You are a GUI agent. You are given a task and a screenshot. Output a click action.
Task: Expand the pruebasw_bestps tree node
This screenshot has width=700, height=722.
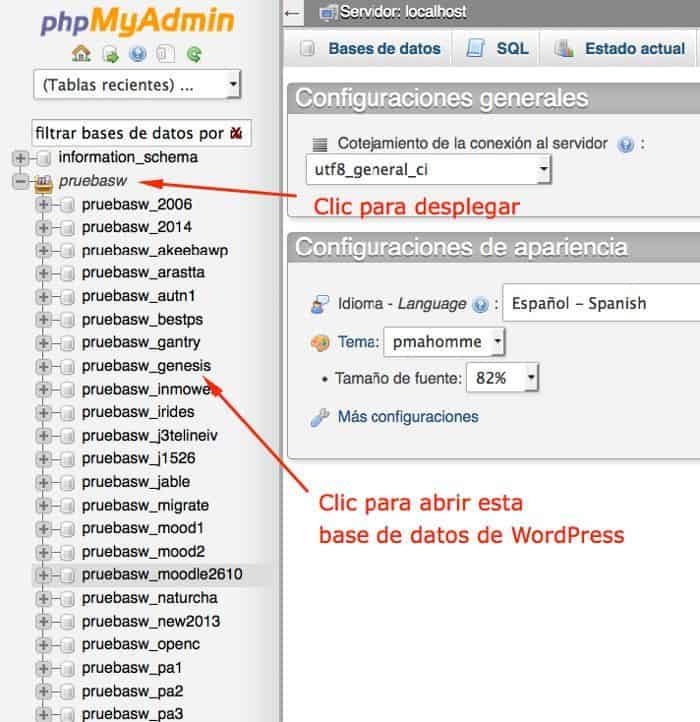coord(43,320)
